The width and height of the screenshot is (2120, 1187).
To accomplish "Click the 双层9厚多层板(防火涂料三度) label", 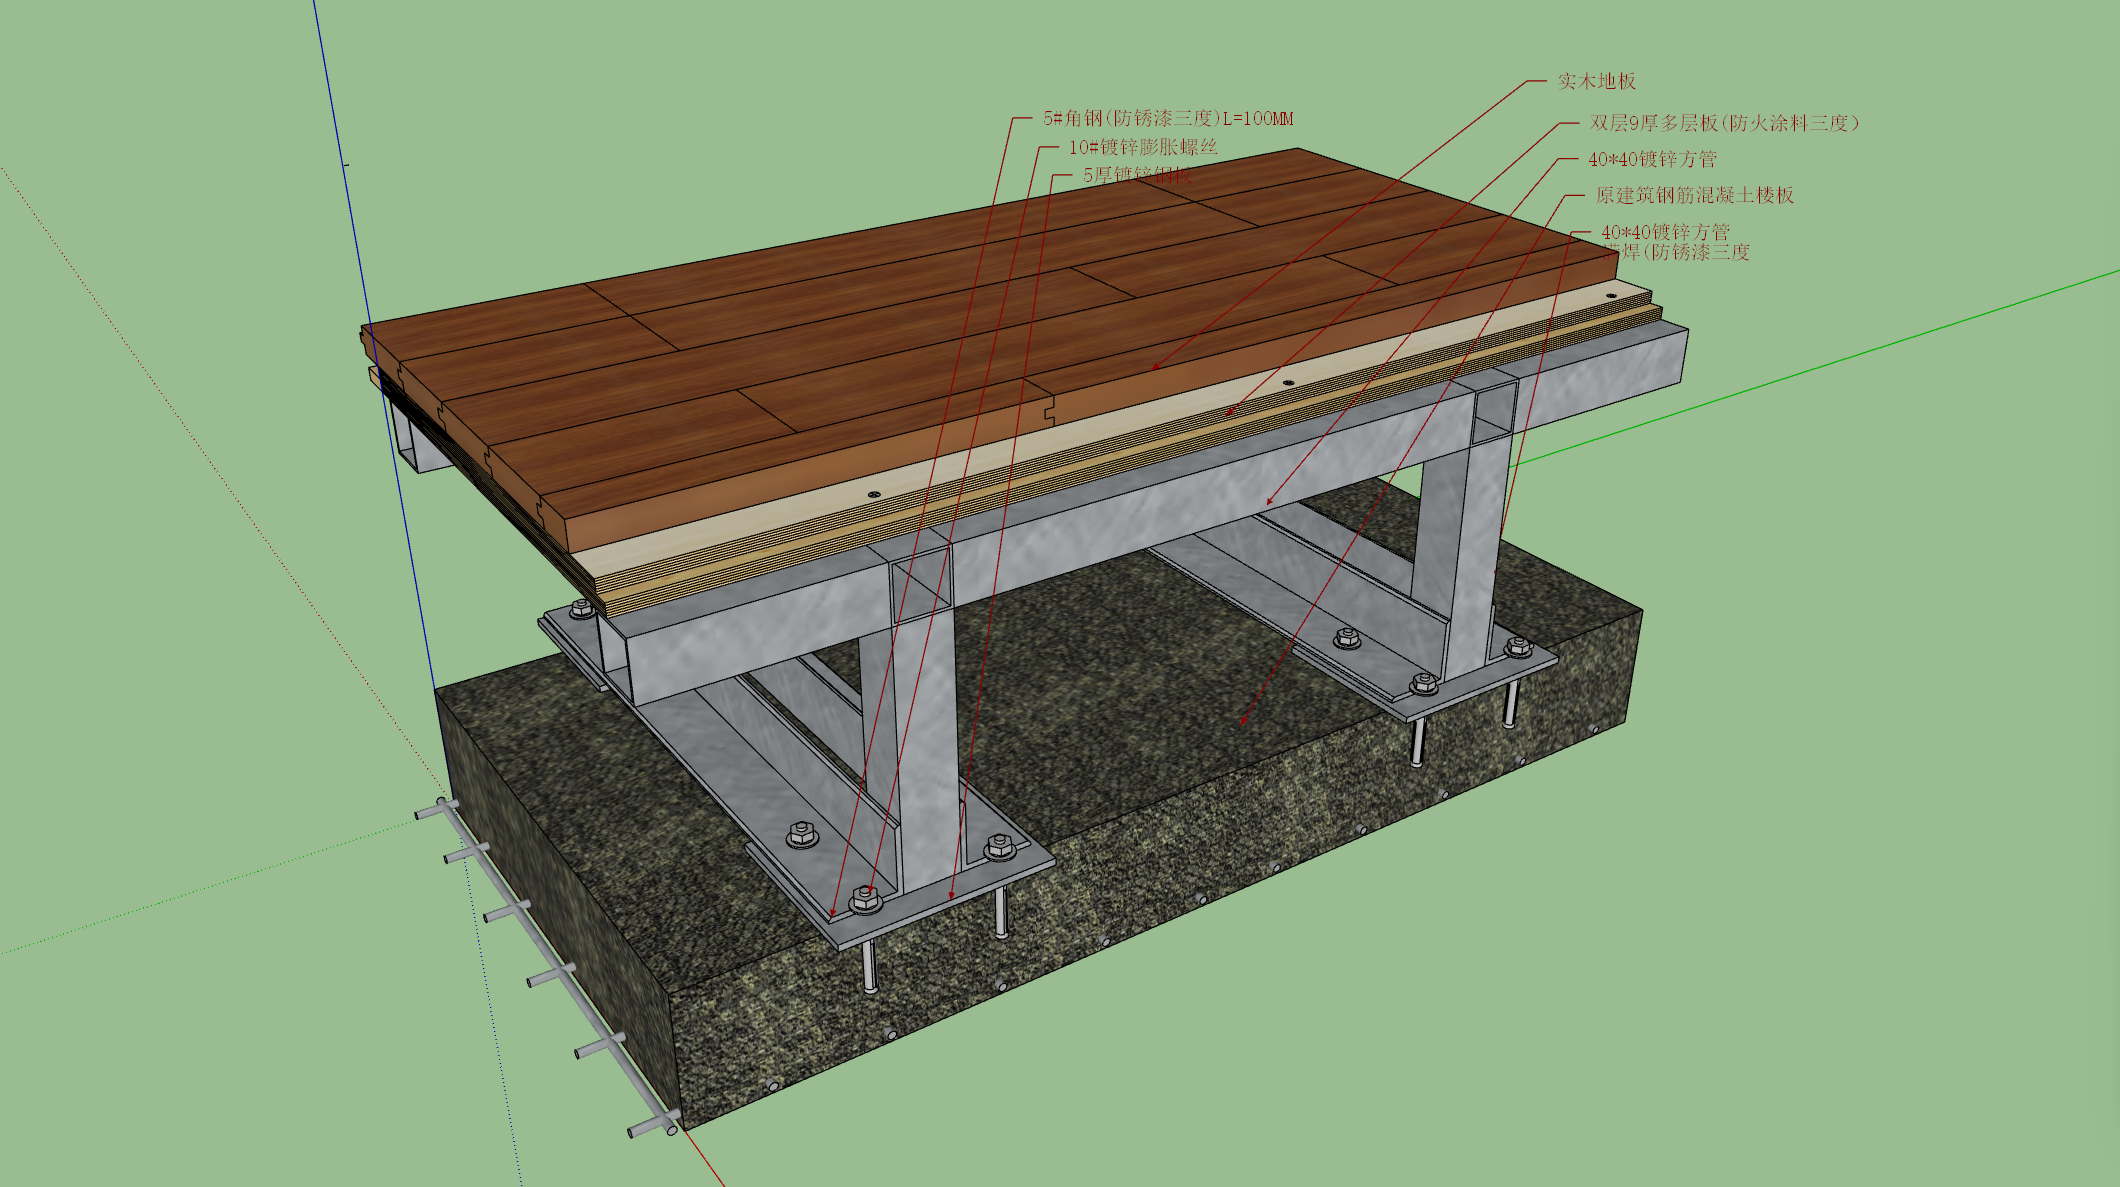I will (1724, 123).
